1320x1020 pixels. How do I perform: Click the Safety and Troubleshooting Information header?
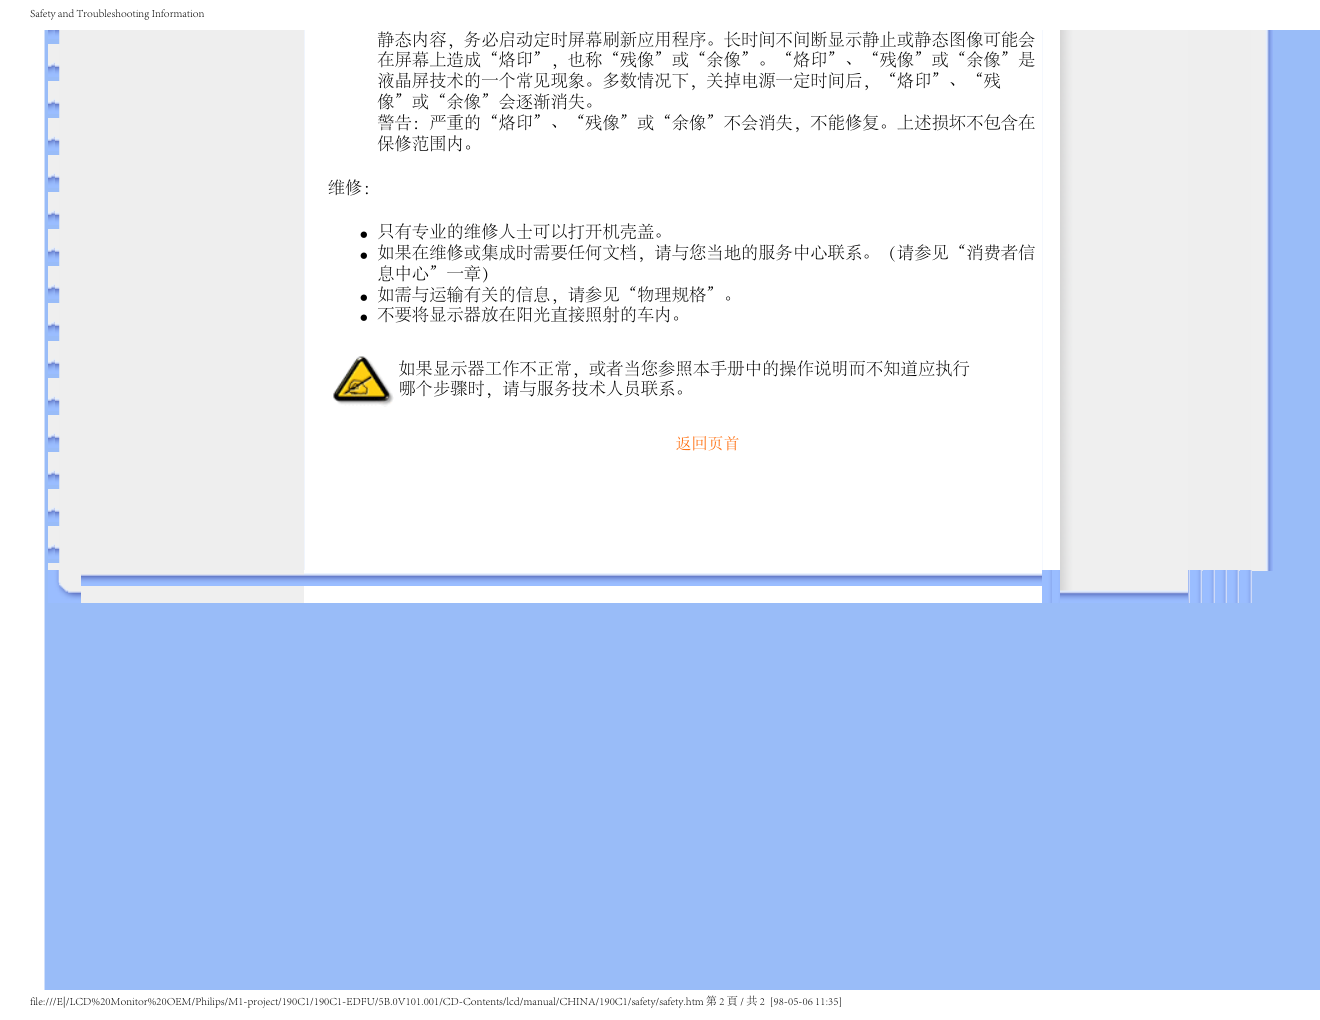tap(117, 14)
